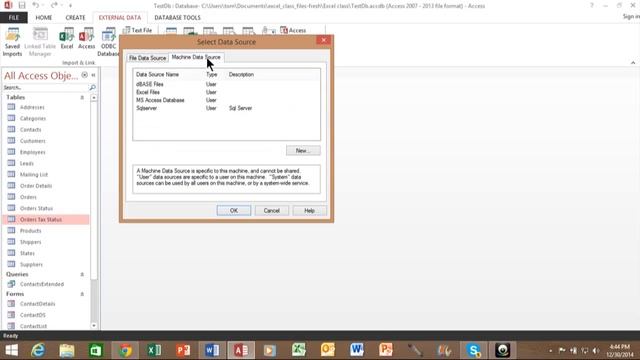Click the navigation pane search field
Viewport: 640px width, 360px height.
click(x=45, y=87)
